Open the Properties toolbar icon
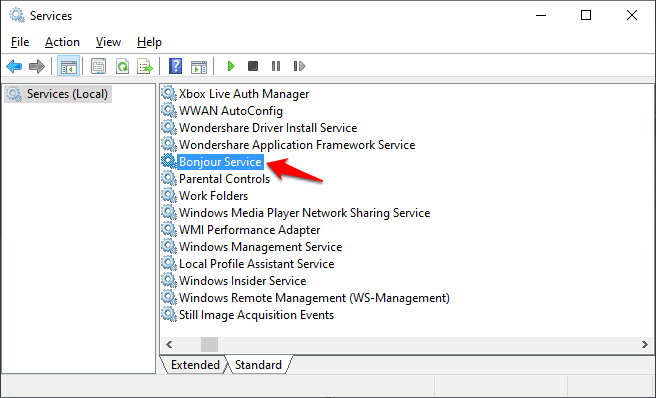The image size is (656, 398). click(x=99, y=66)
